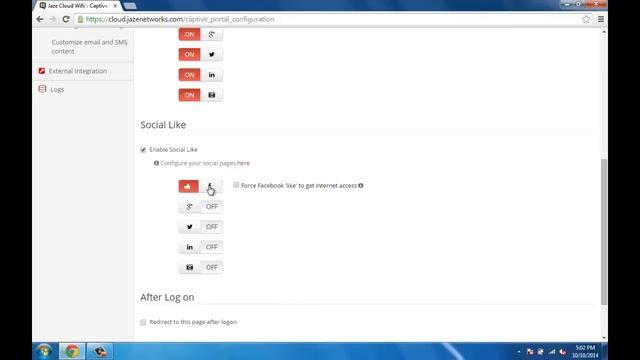Click the page vertical scrollbar thumb
The image size is (640, 360).
coord(604,232)
